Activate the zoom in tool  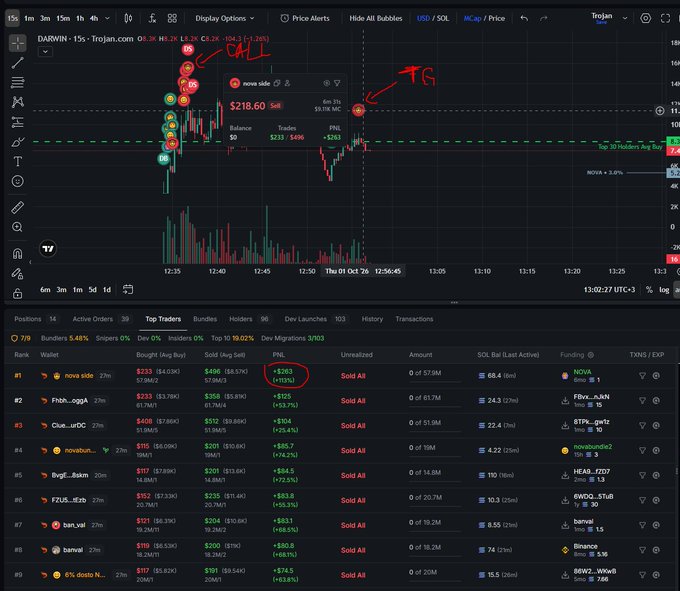coord(18,227)
